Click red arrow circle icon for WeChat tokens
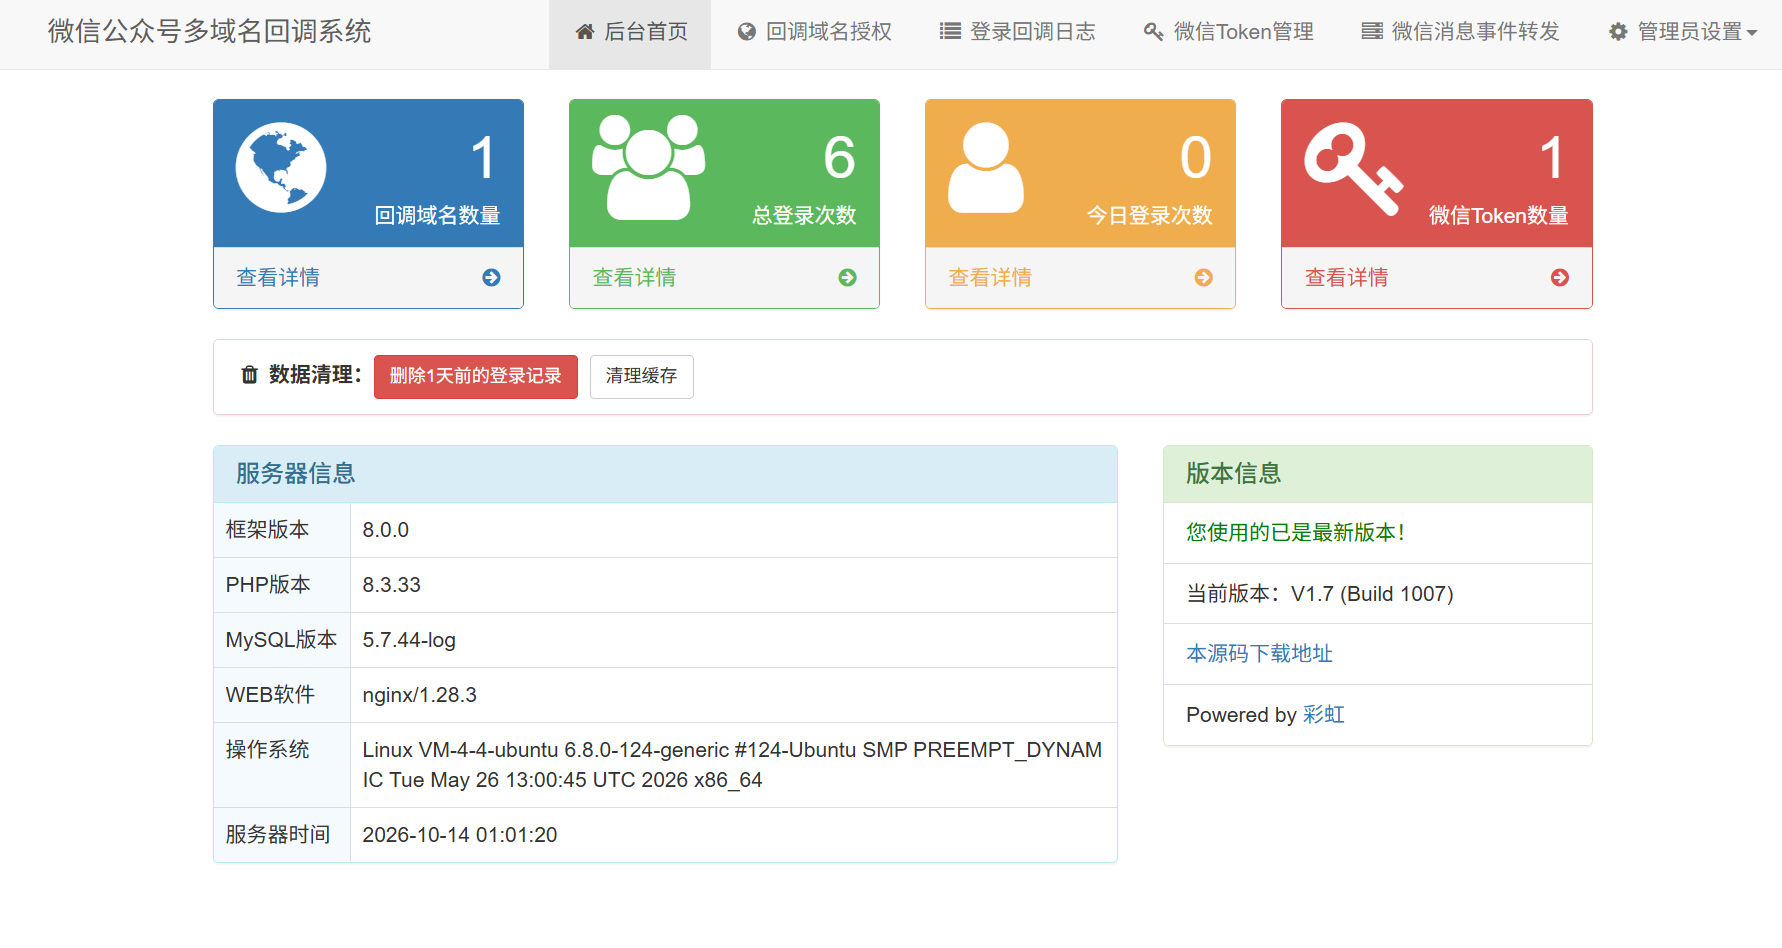This screenshot has height=948, width=1782. tap(1559, 278)
